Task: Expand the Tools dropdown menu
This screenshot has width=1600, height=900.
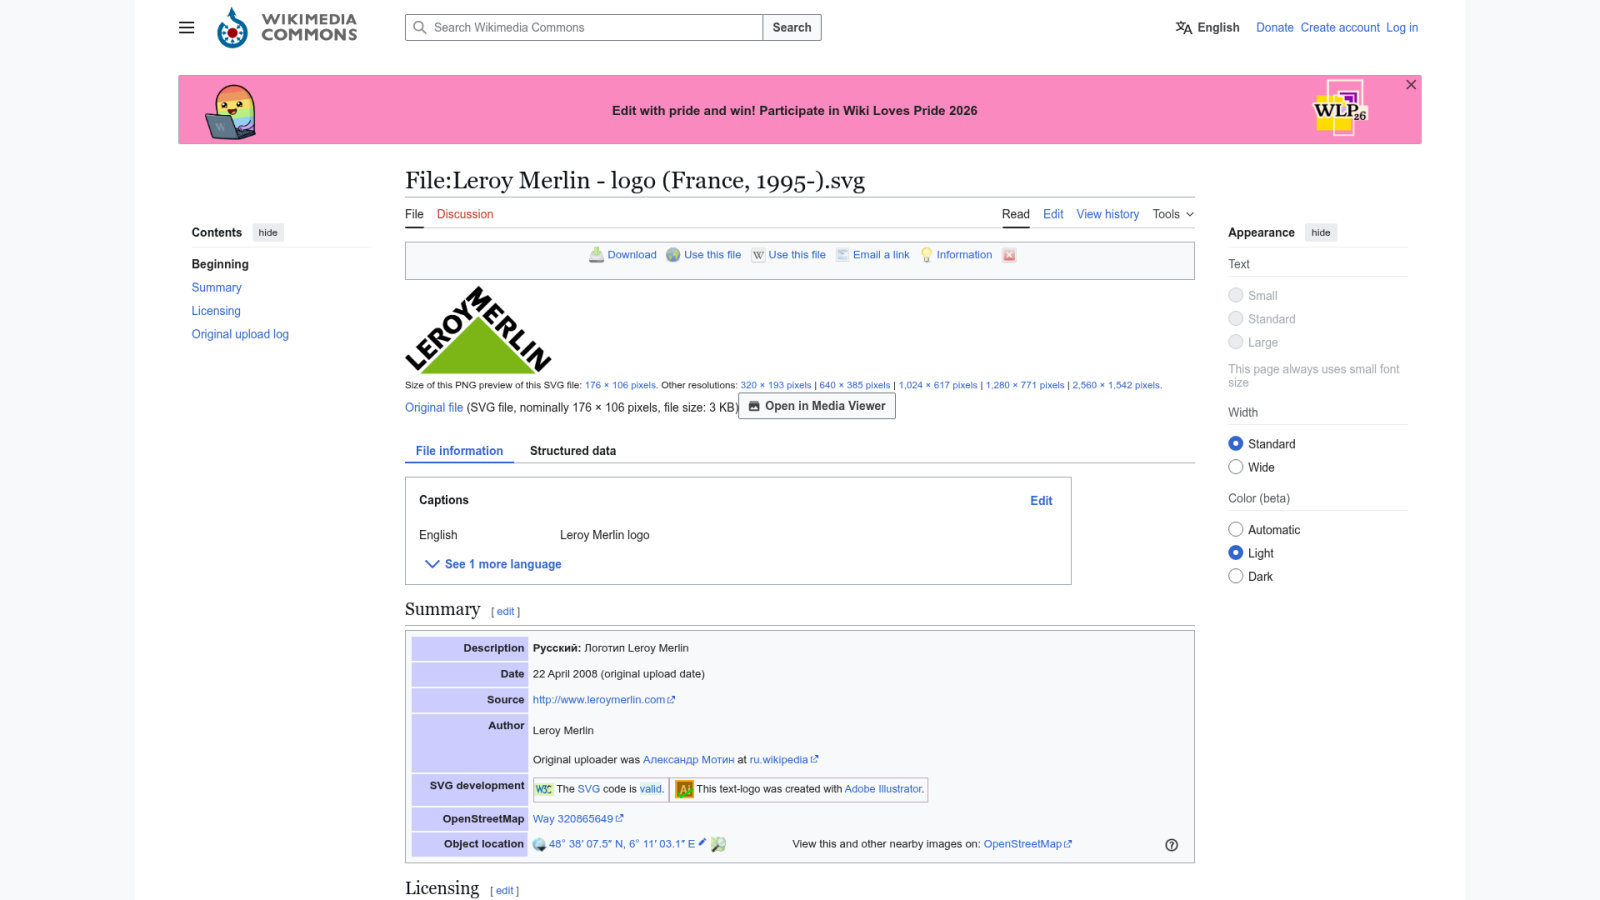Action: 1173,214
